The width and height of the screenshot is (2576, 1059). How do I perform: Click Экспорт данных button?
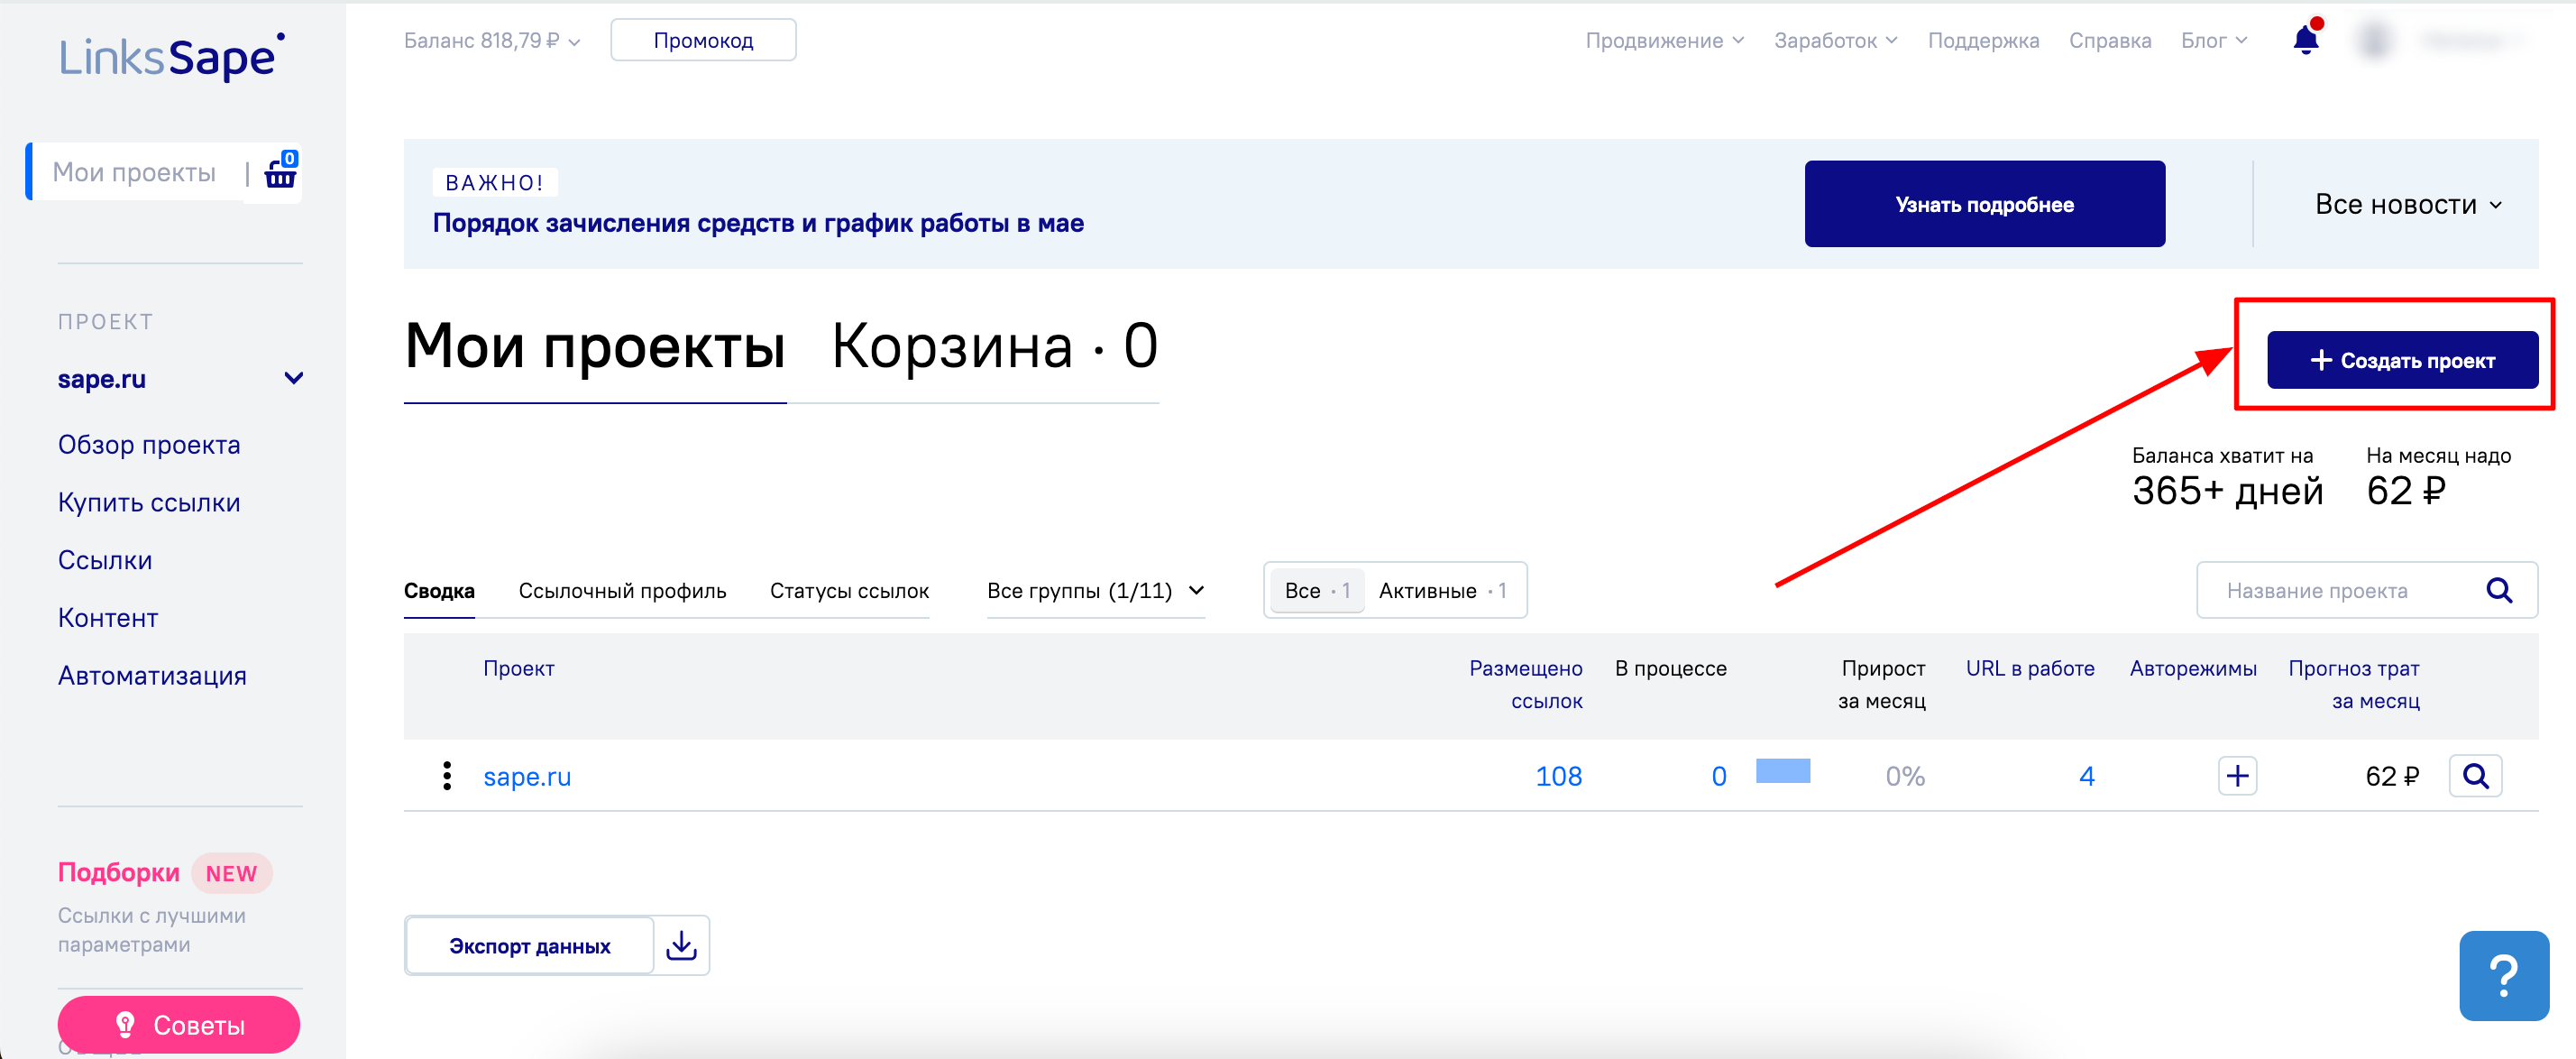529,945
